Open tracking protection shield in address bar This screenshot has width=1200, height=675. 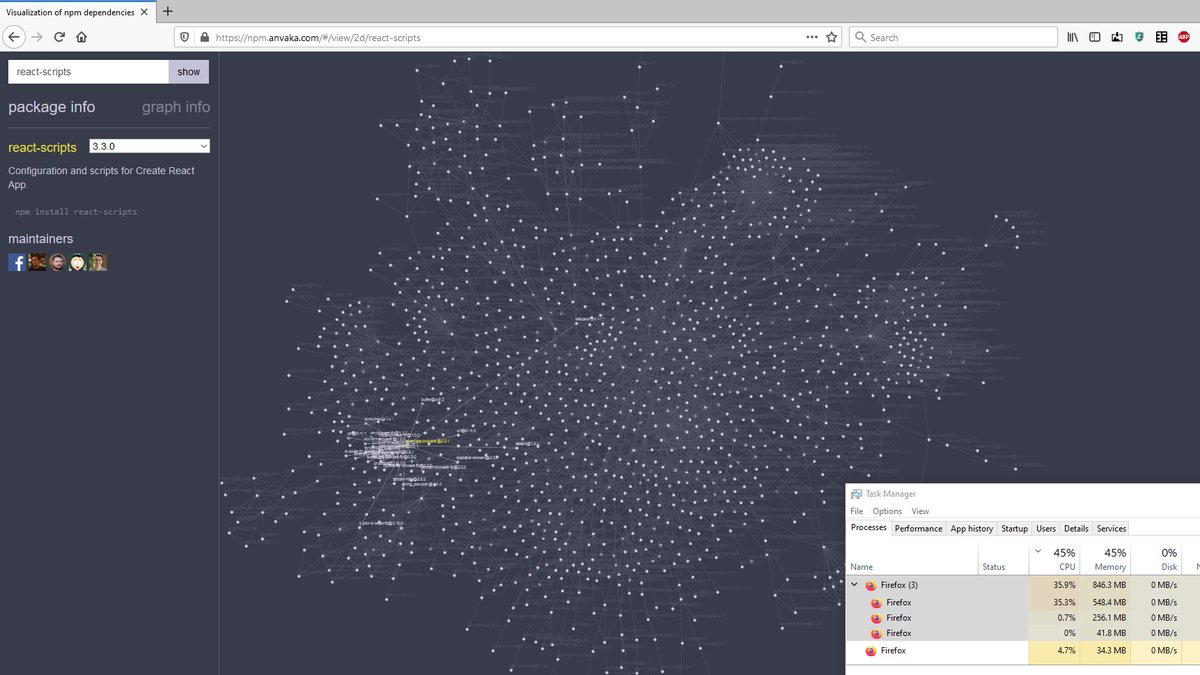point(184,37)
